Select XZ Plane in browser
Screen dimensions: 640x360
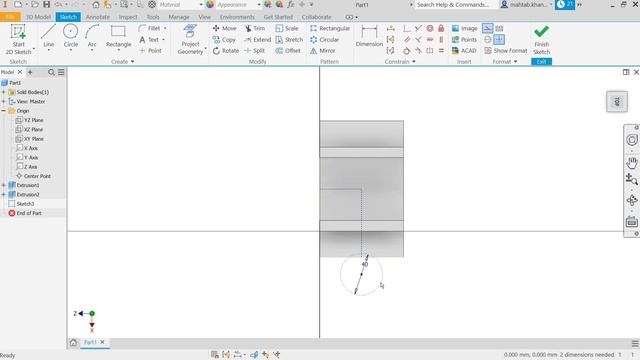pyautogui.click(x=29, y=129)
